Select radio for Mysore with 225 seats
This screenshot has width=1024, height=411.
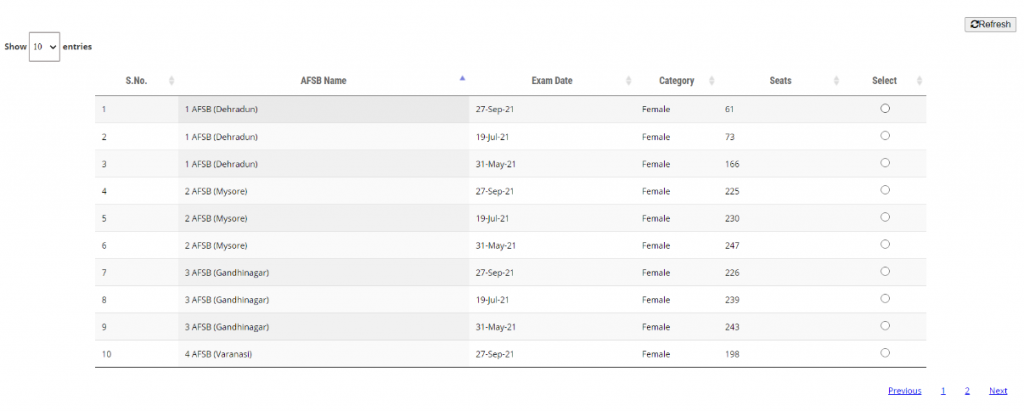click(885, 189)
